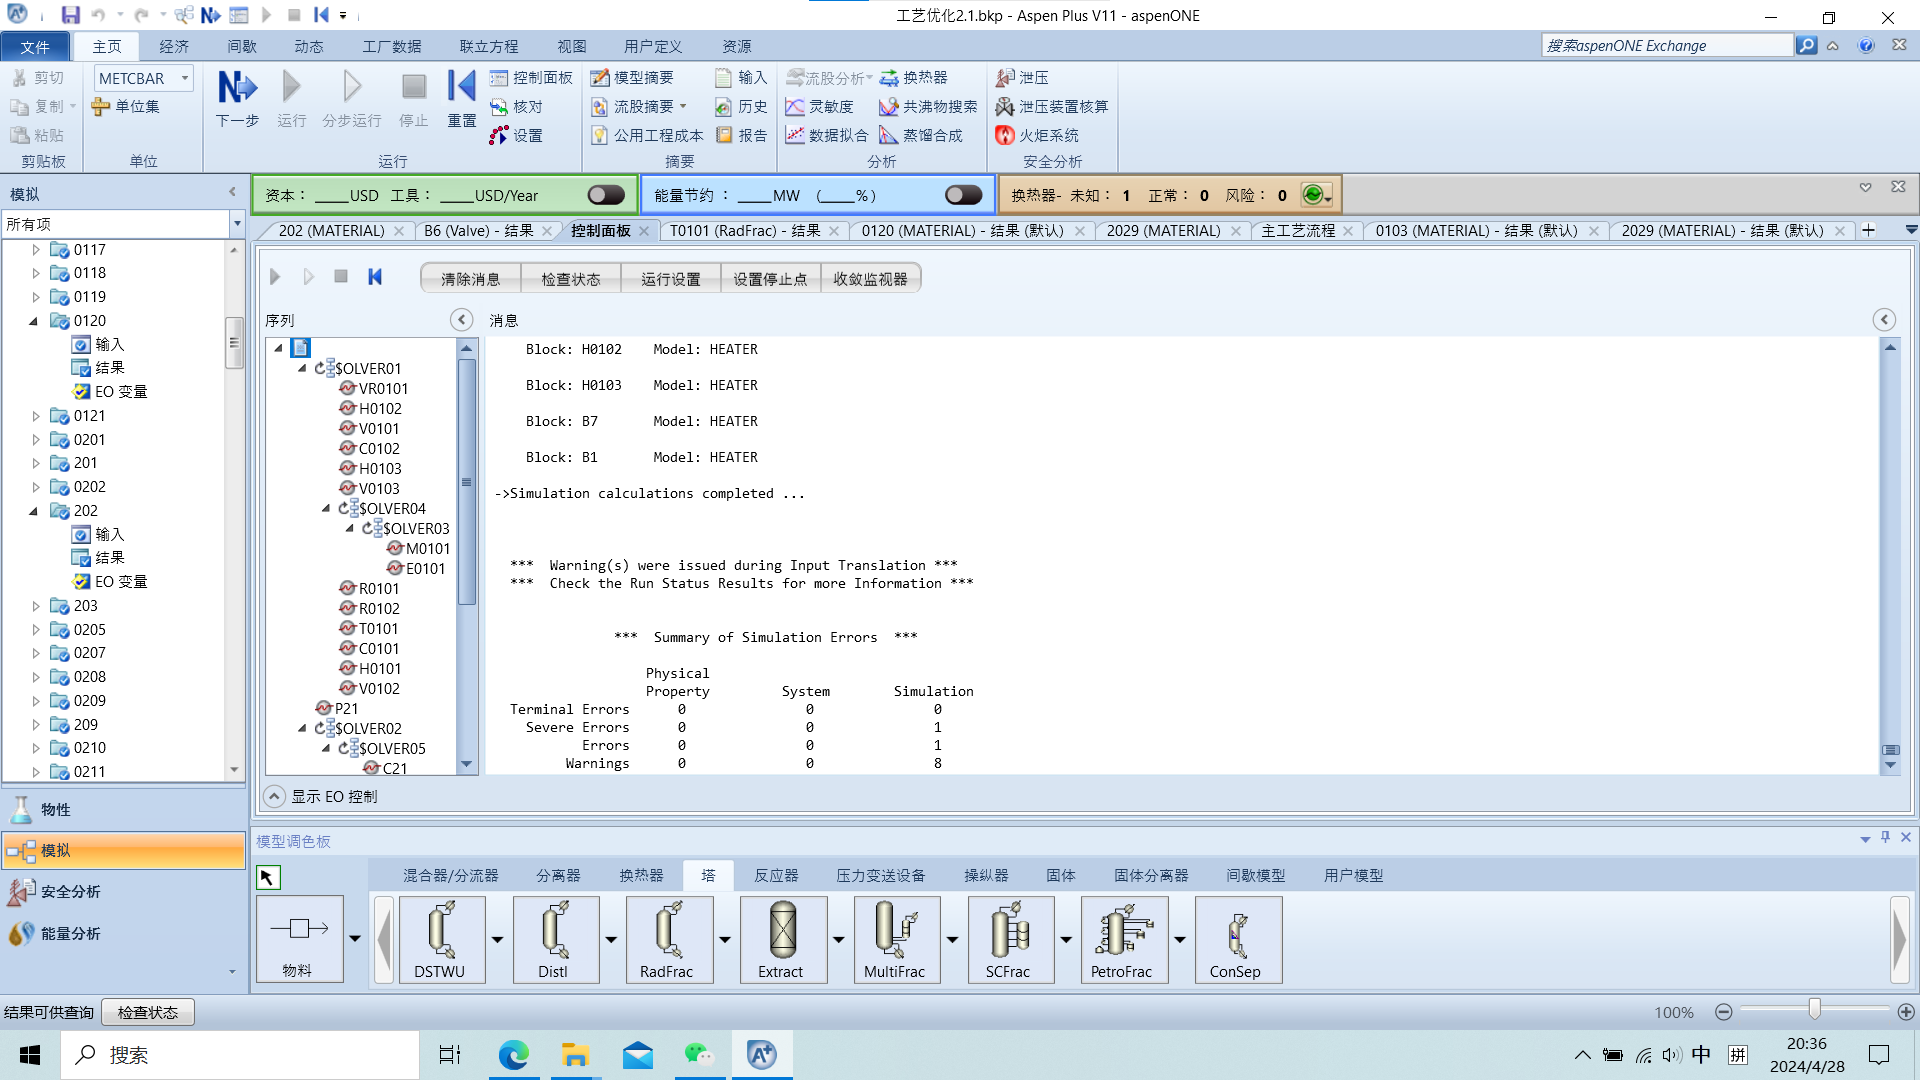Expand 显示 EO 控制 section
This screenshot has width=1920, height=1080.
[274, 796]
